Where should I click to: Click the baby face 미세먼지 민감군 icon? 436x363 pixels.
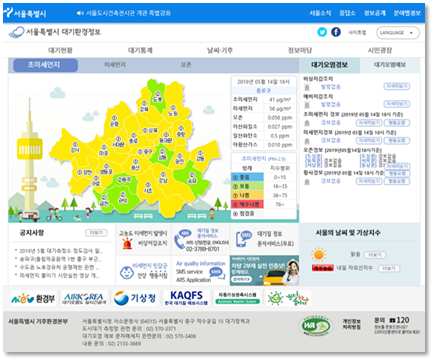pos(126,272)
